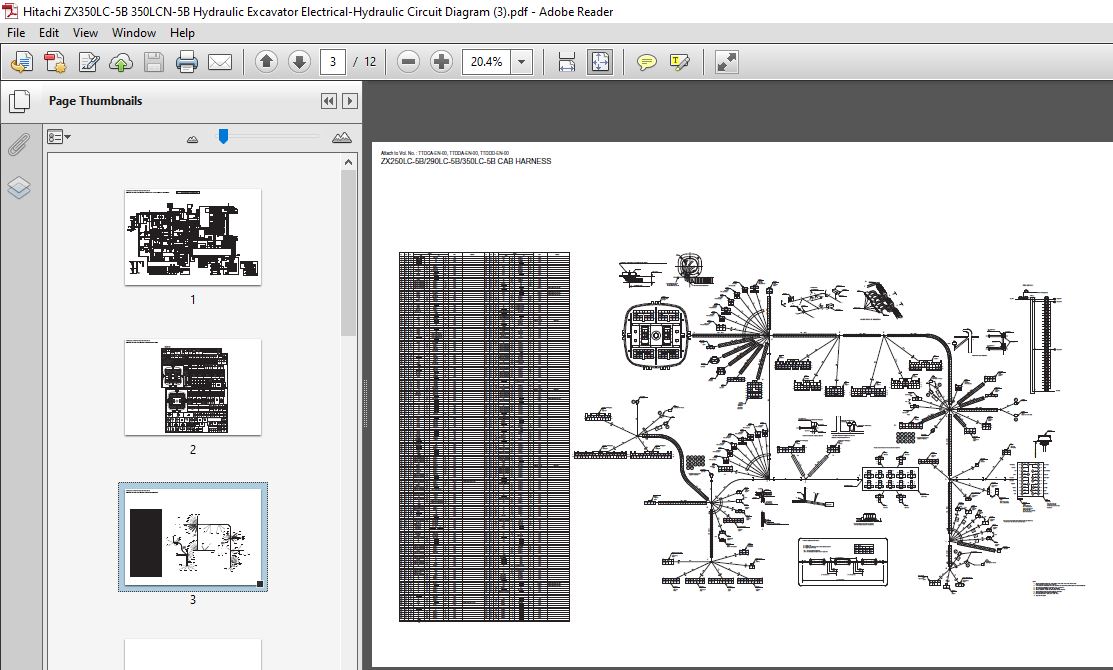Open the zoom level dropdown arrow
1113x670 pixels.
(x=522, y=62)
